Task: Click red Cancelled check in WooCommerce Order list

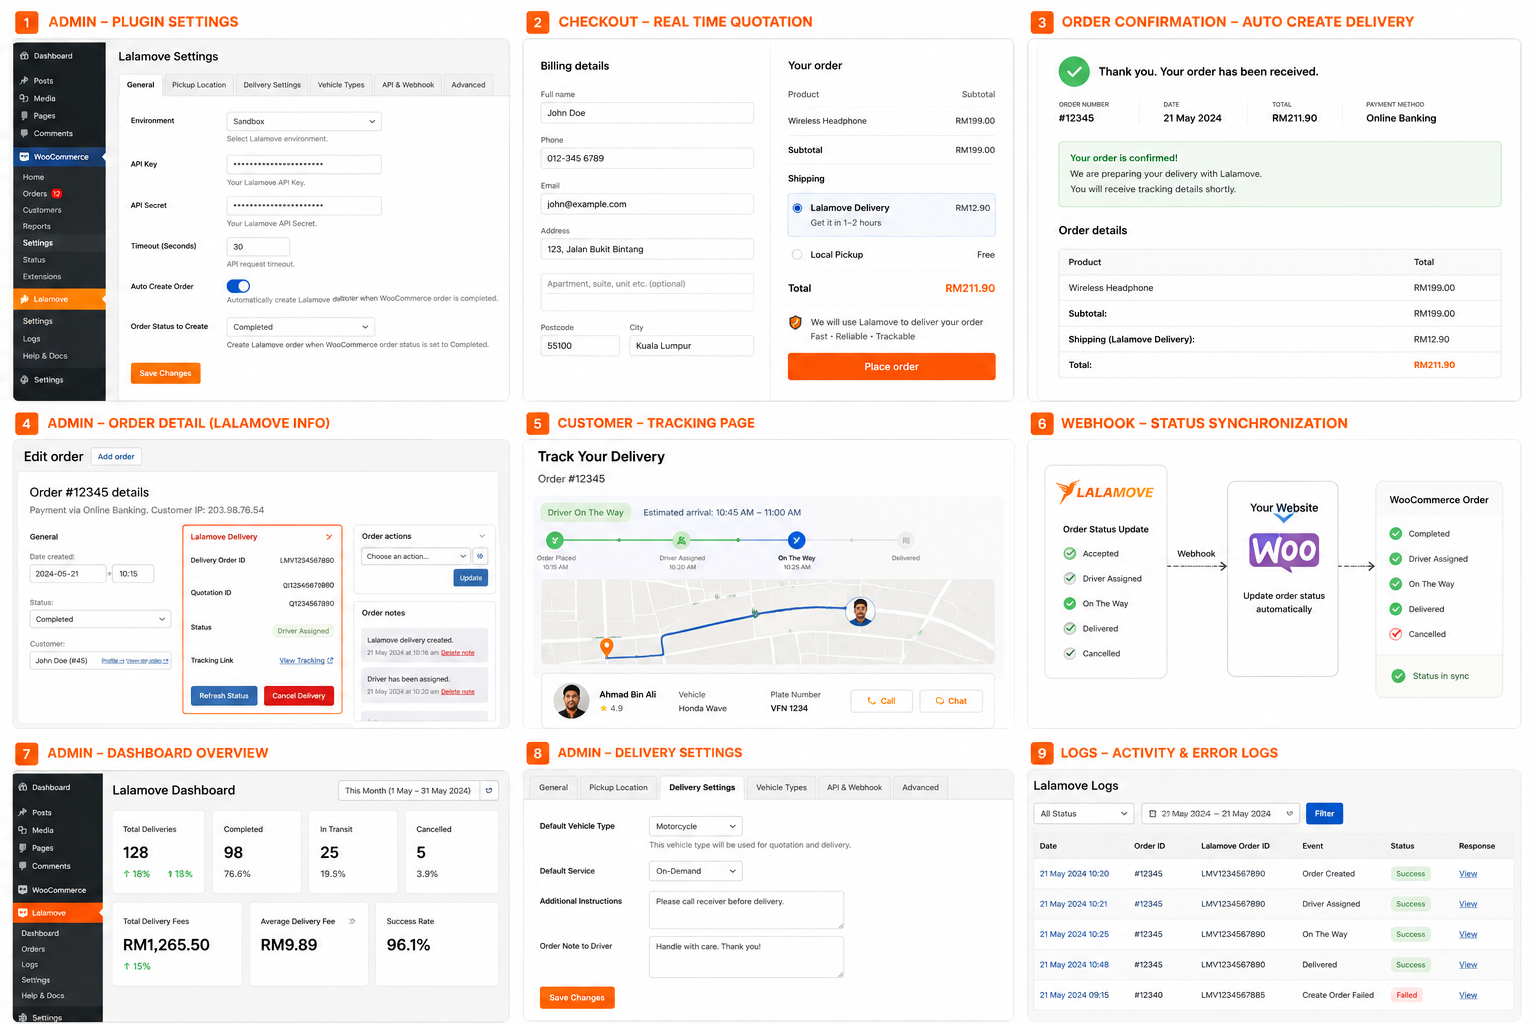Action: coord(1396,634)
